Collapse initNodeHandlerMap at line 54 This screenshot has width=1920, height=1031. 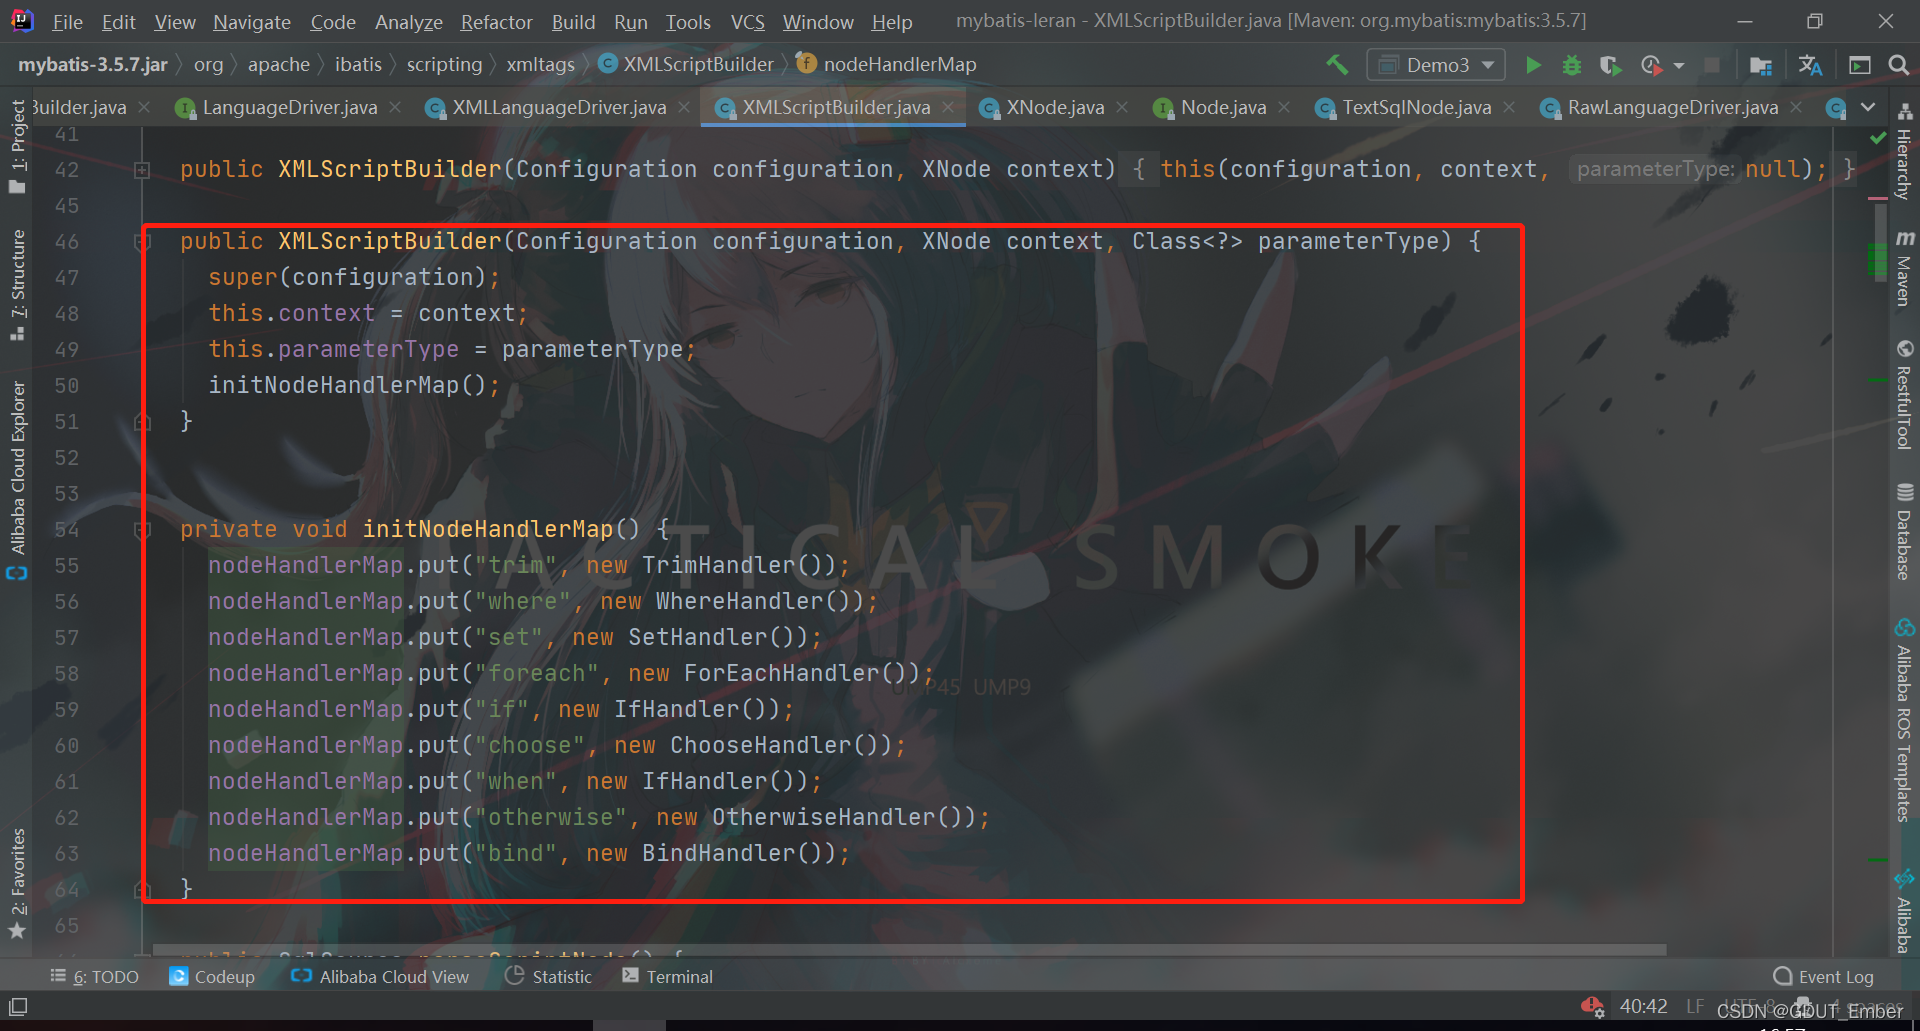pyautogui.click(x=142, y=530)
